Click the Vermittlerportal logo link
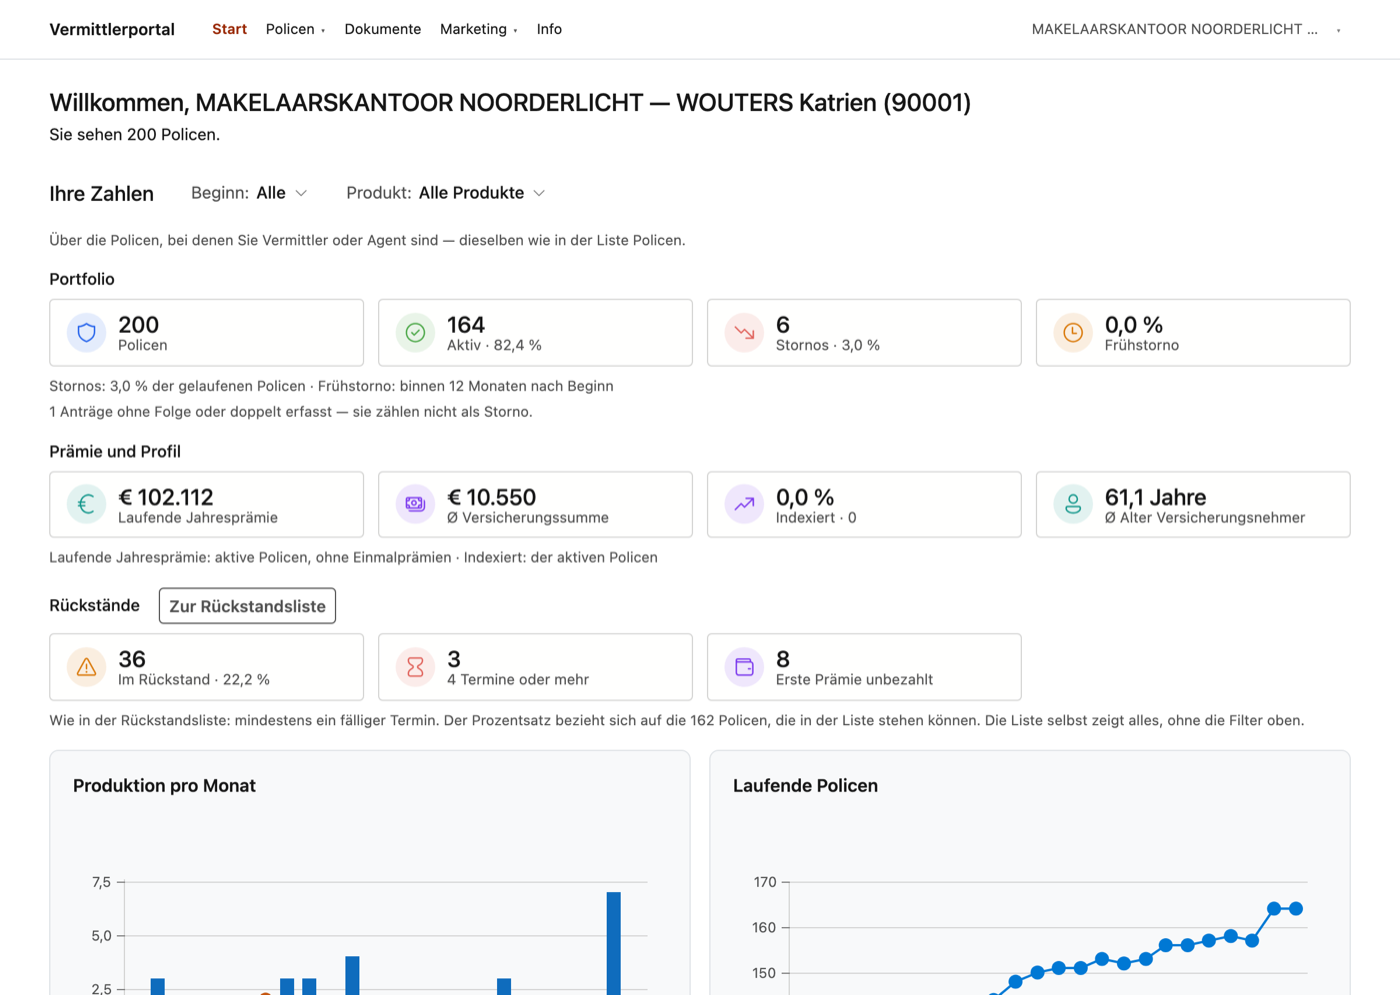The width and height of the screenshot is (1400, 995). (112, 29)
